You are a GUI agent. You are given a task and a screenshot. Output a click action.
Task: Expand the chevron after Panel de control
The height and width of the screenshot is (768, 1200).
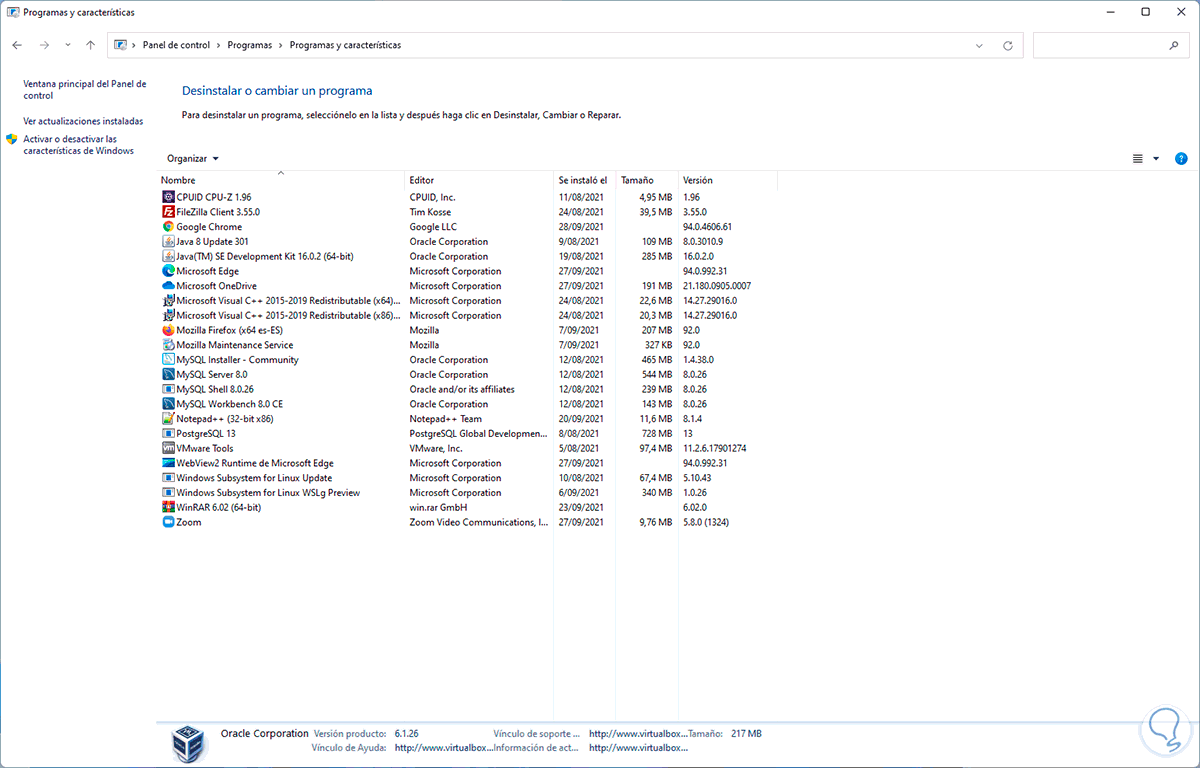pyautogui.click(x=219, y=46)
